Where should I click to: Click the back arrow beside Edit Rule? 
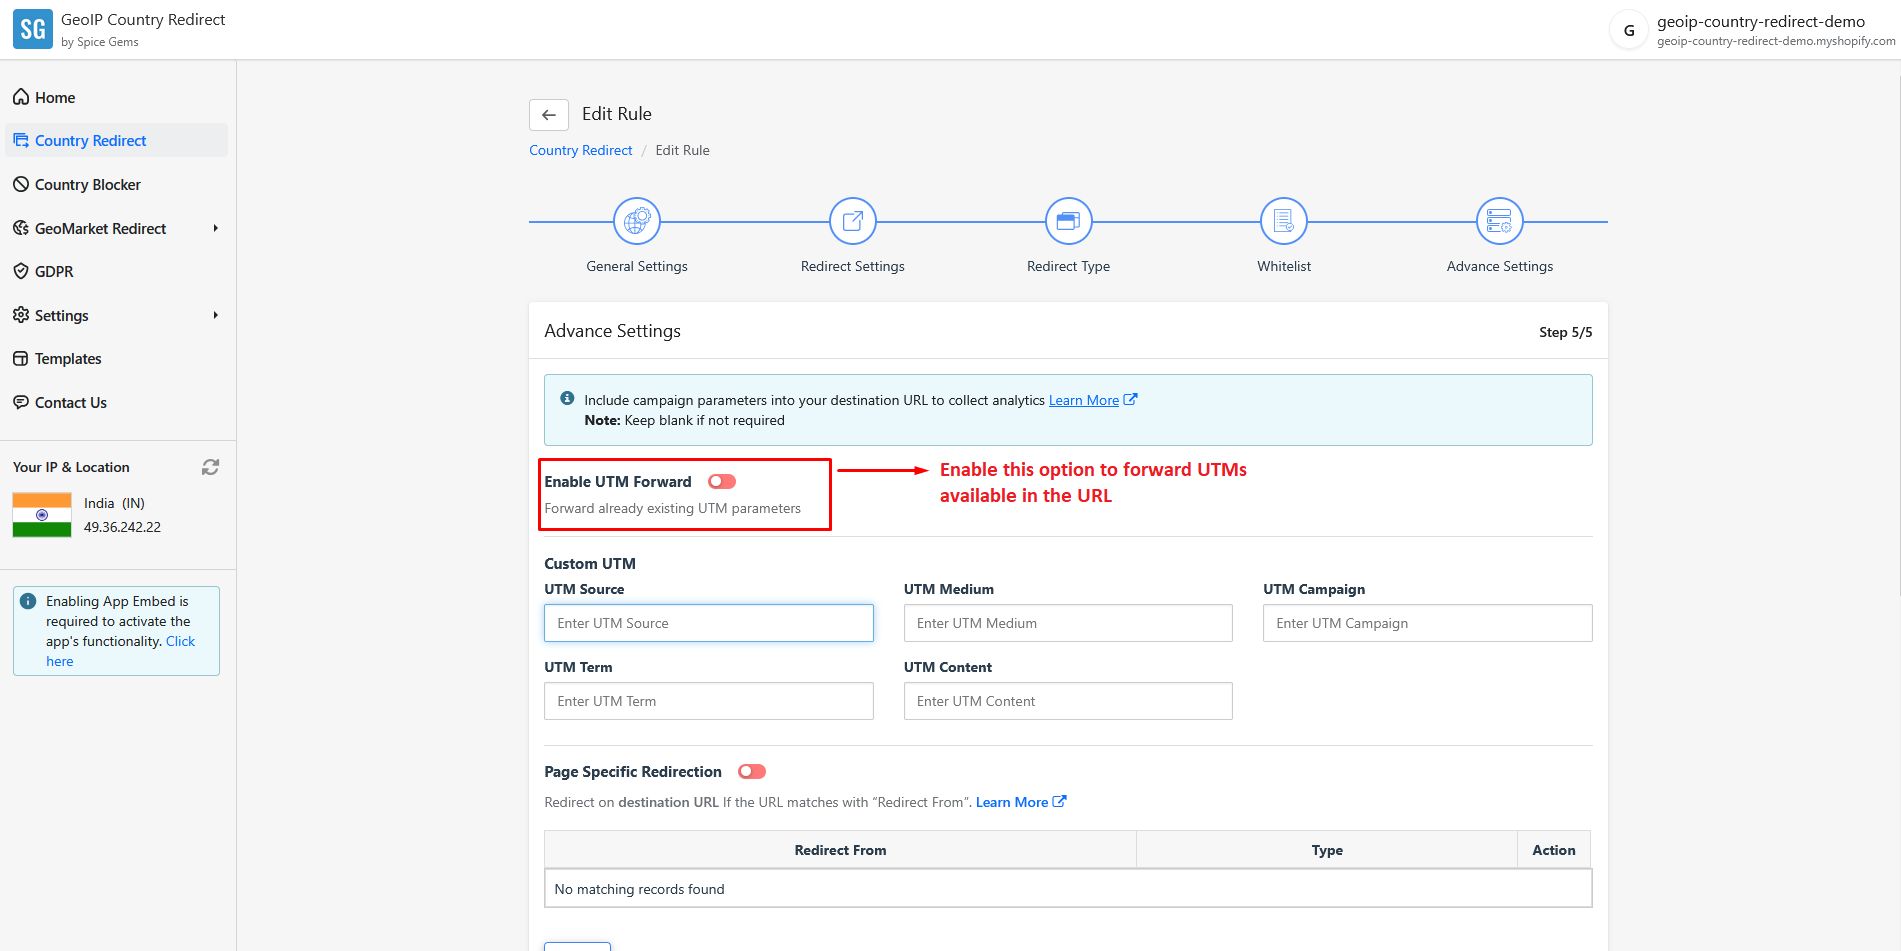(549, 115)
